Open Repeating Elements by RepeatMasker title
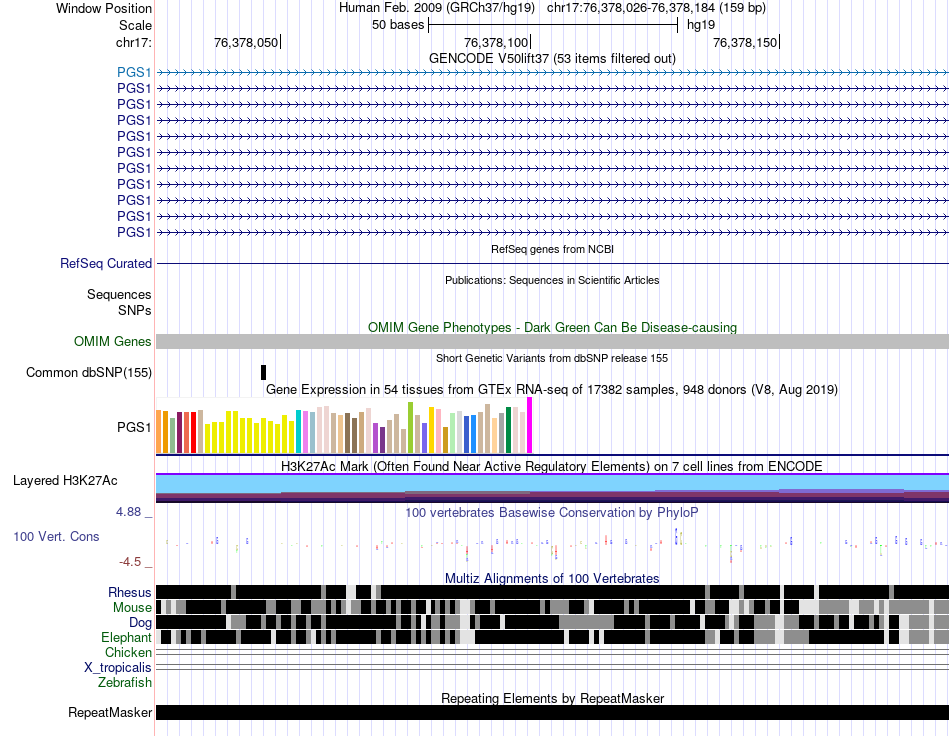 pos(552,698)
